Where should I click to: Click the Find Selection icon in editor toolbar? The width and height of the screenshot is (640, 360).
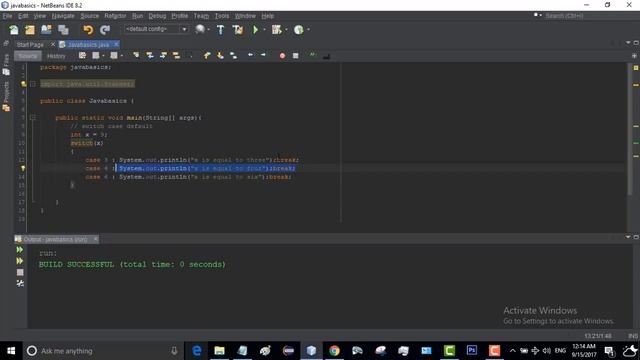136,55
